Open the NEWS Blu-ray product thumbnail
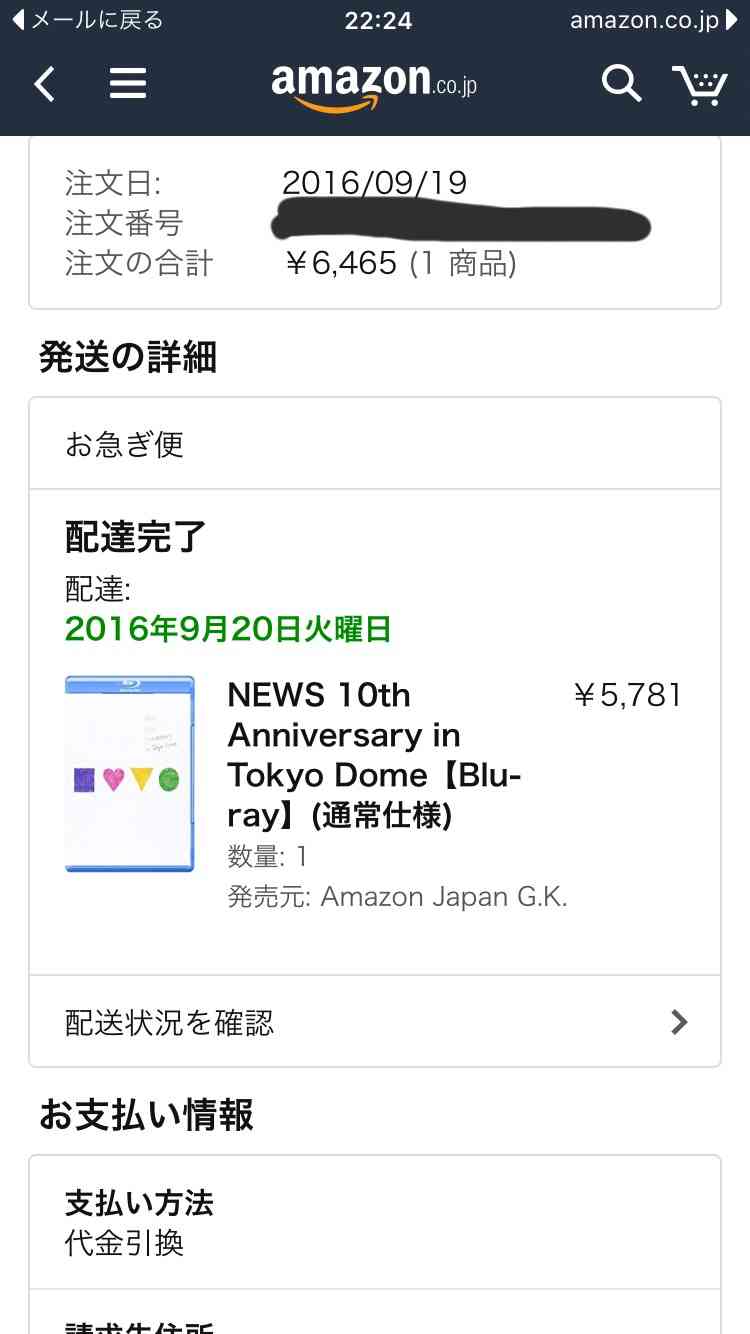The image size is (750, 1334). [129, 773]
